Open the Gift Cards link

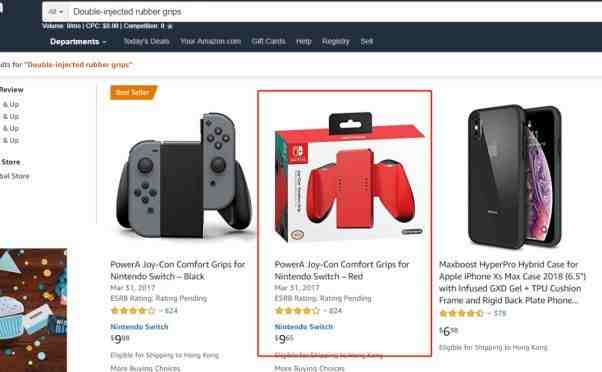pos(268,41)
